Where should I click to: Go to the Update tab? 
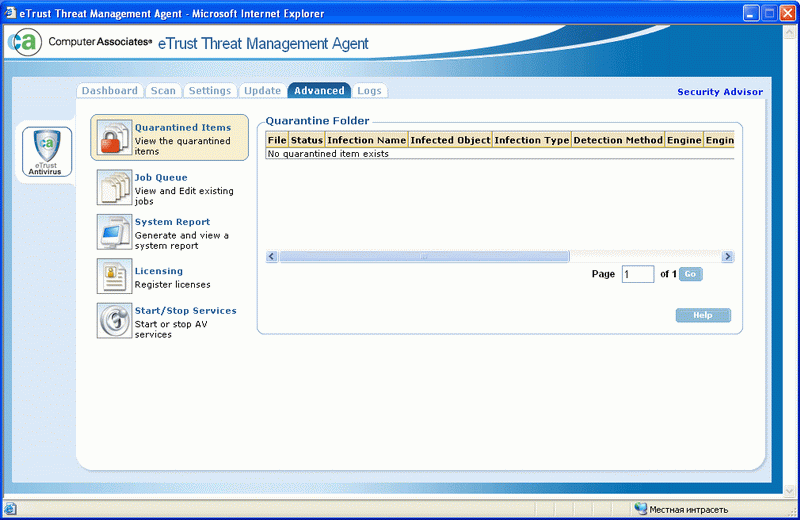(262, 90)
